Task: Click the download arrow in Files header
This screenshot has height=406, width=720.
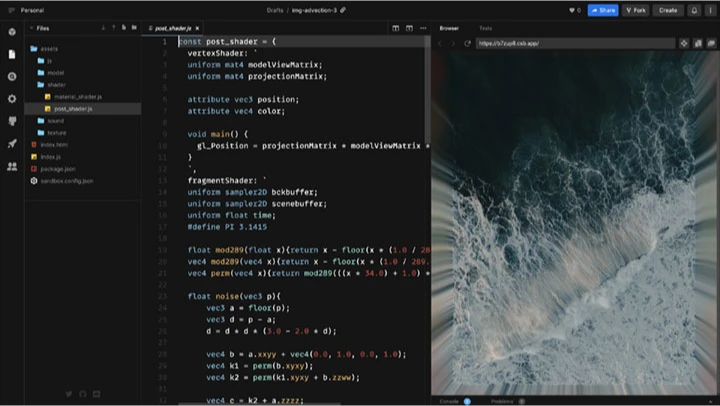Action: click(103, 28)
